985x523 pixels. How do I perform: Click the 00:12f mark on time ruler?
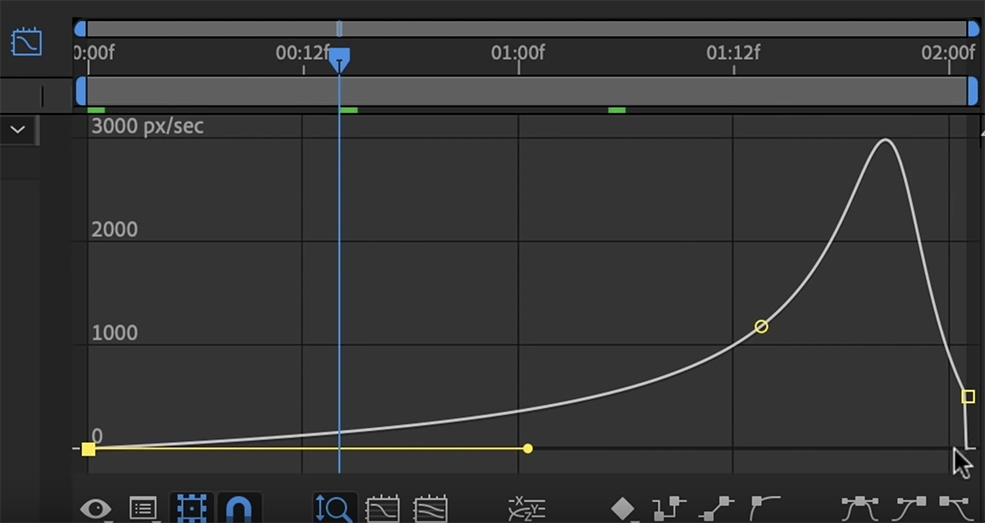click(303, 53)
